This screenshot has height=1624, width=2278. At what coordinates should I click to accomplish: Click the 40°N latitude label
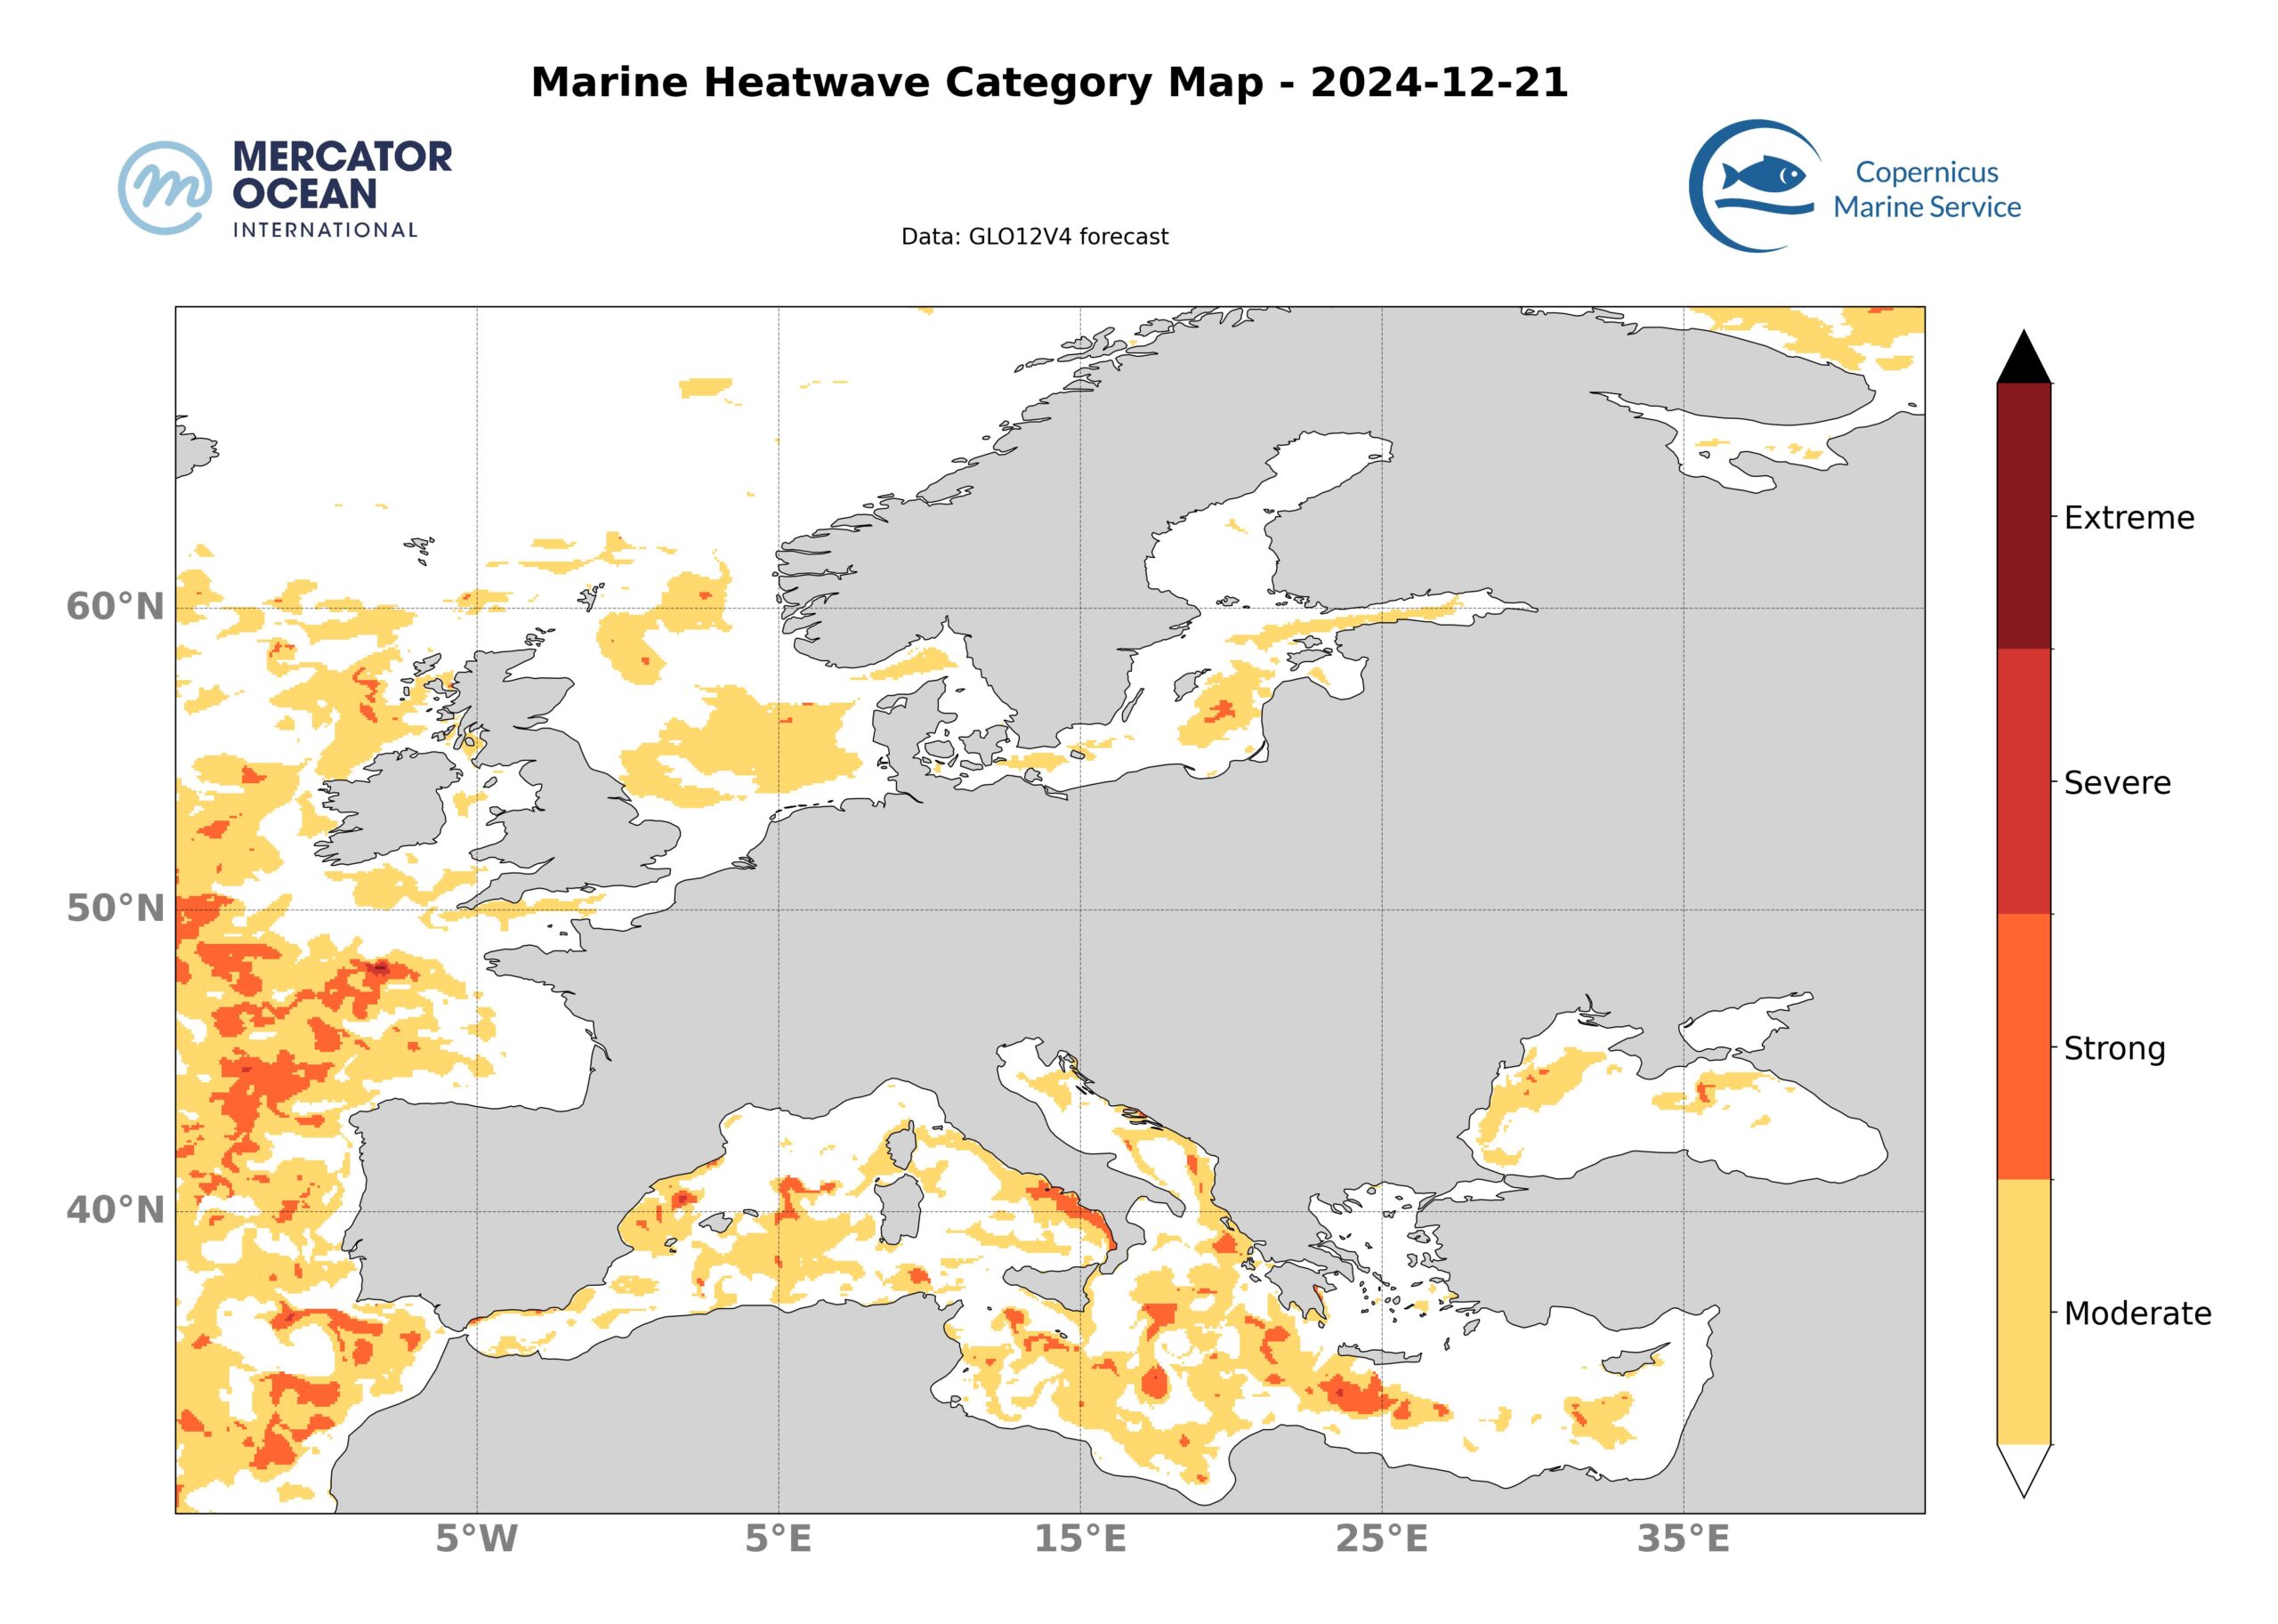point(115,1211)
